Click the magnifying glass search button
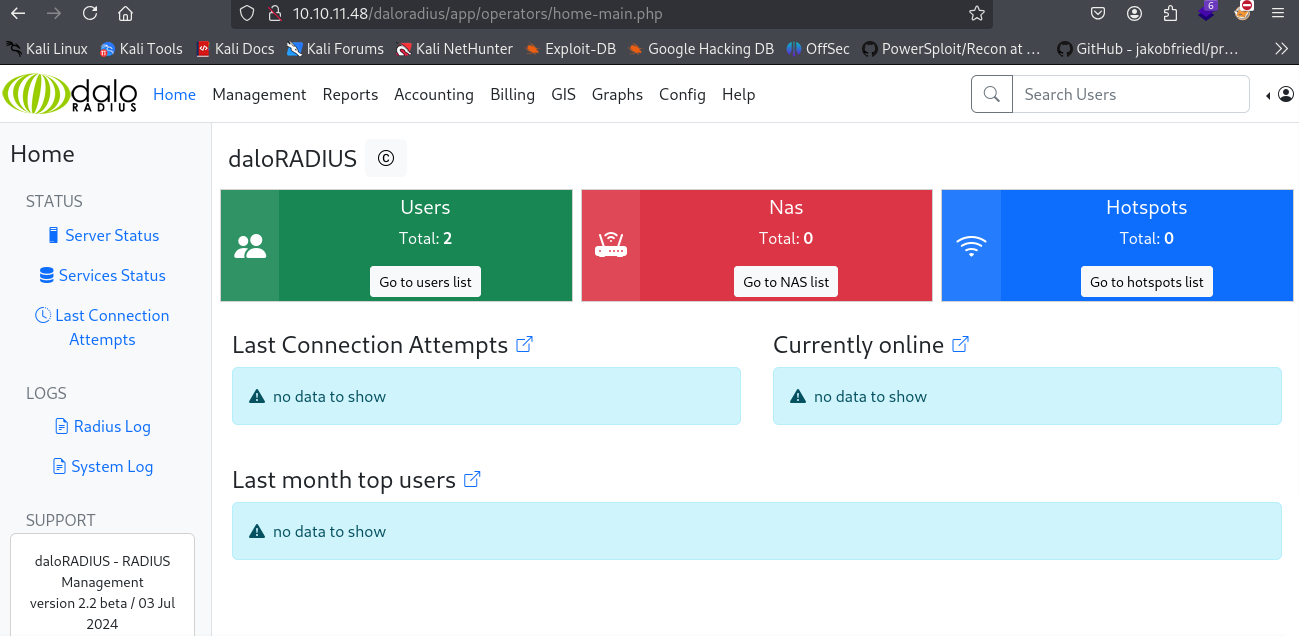 click(x=992, y=94)
